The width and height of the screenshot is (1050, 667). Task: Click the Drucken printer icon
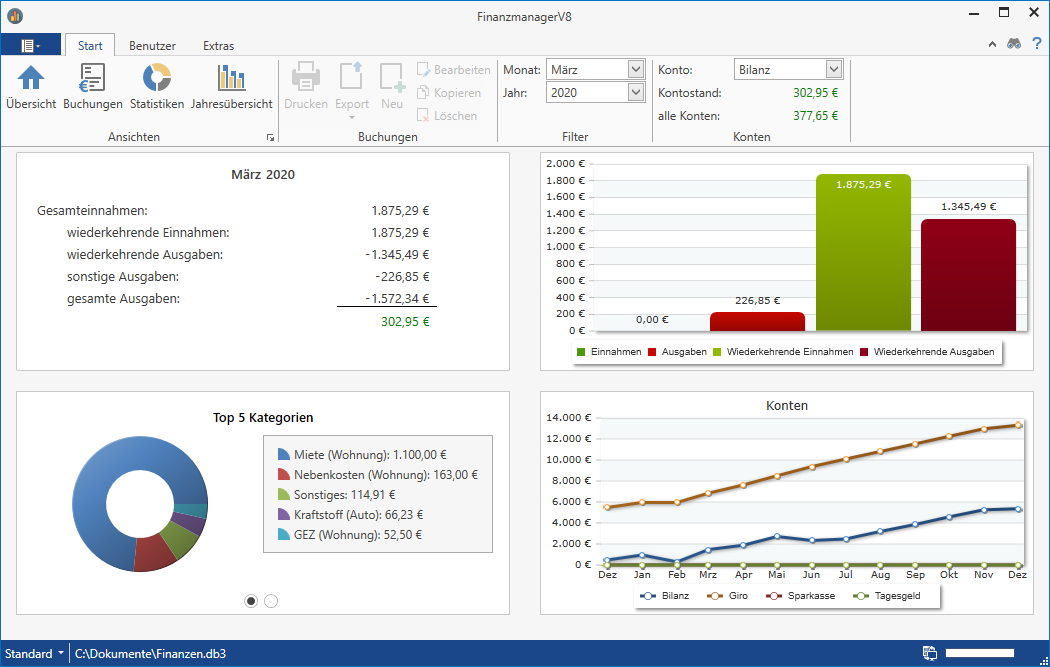[x=305, y=77]
